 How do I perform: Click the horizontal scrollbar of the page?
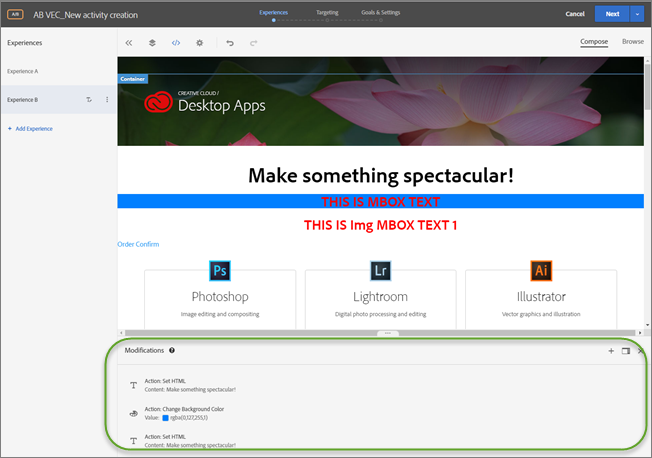pyautogui.click(x=380, y=333)
